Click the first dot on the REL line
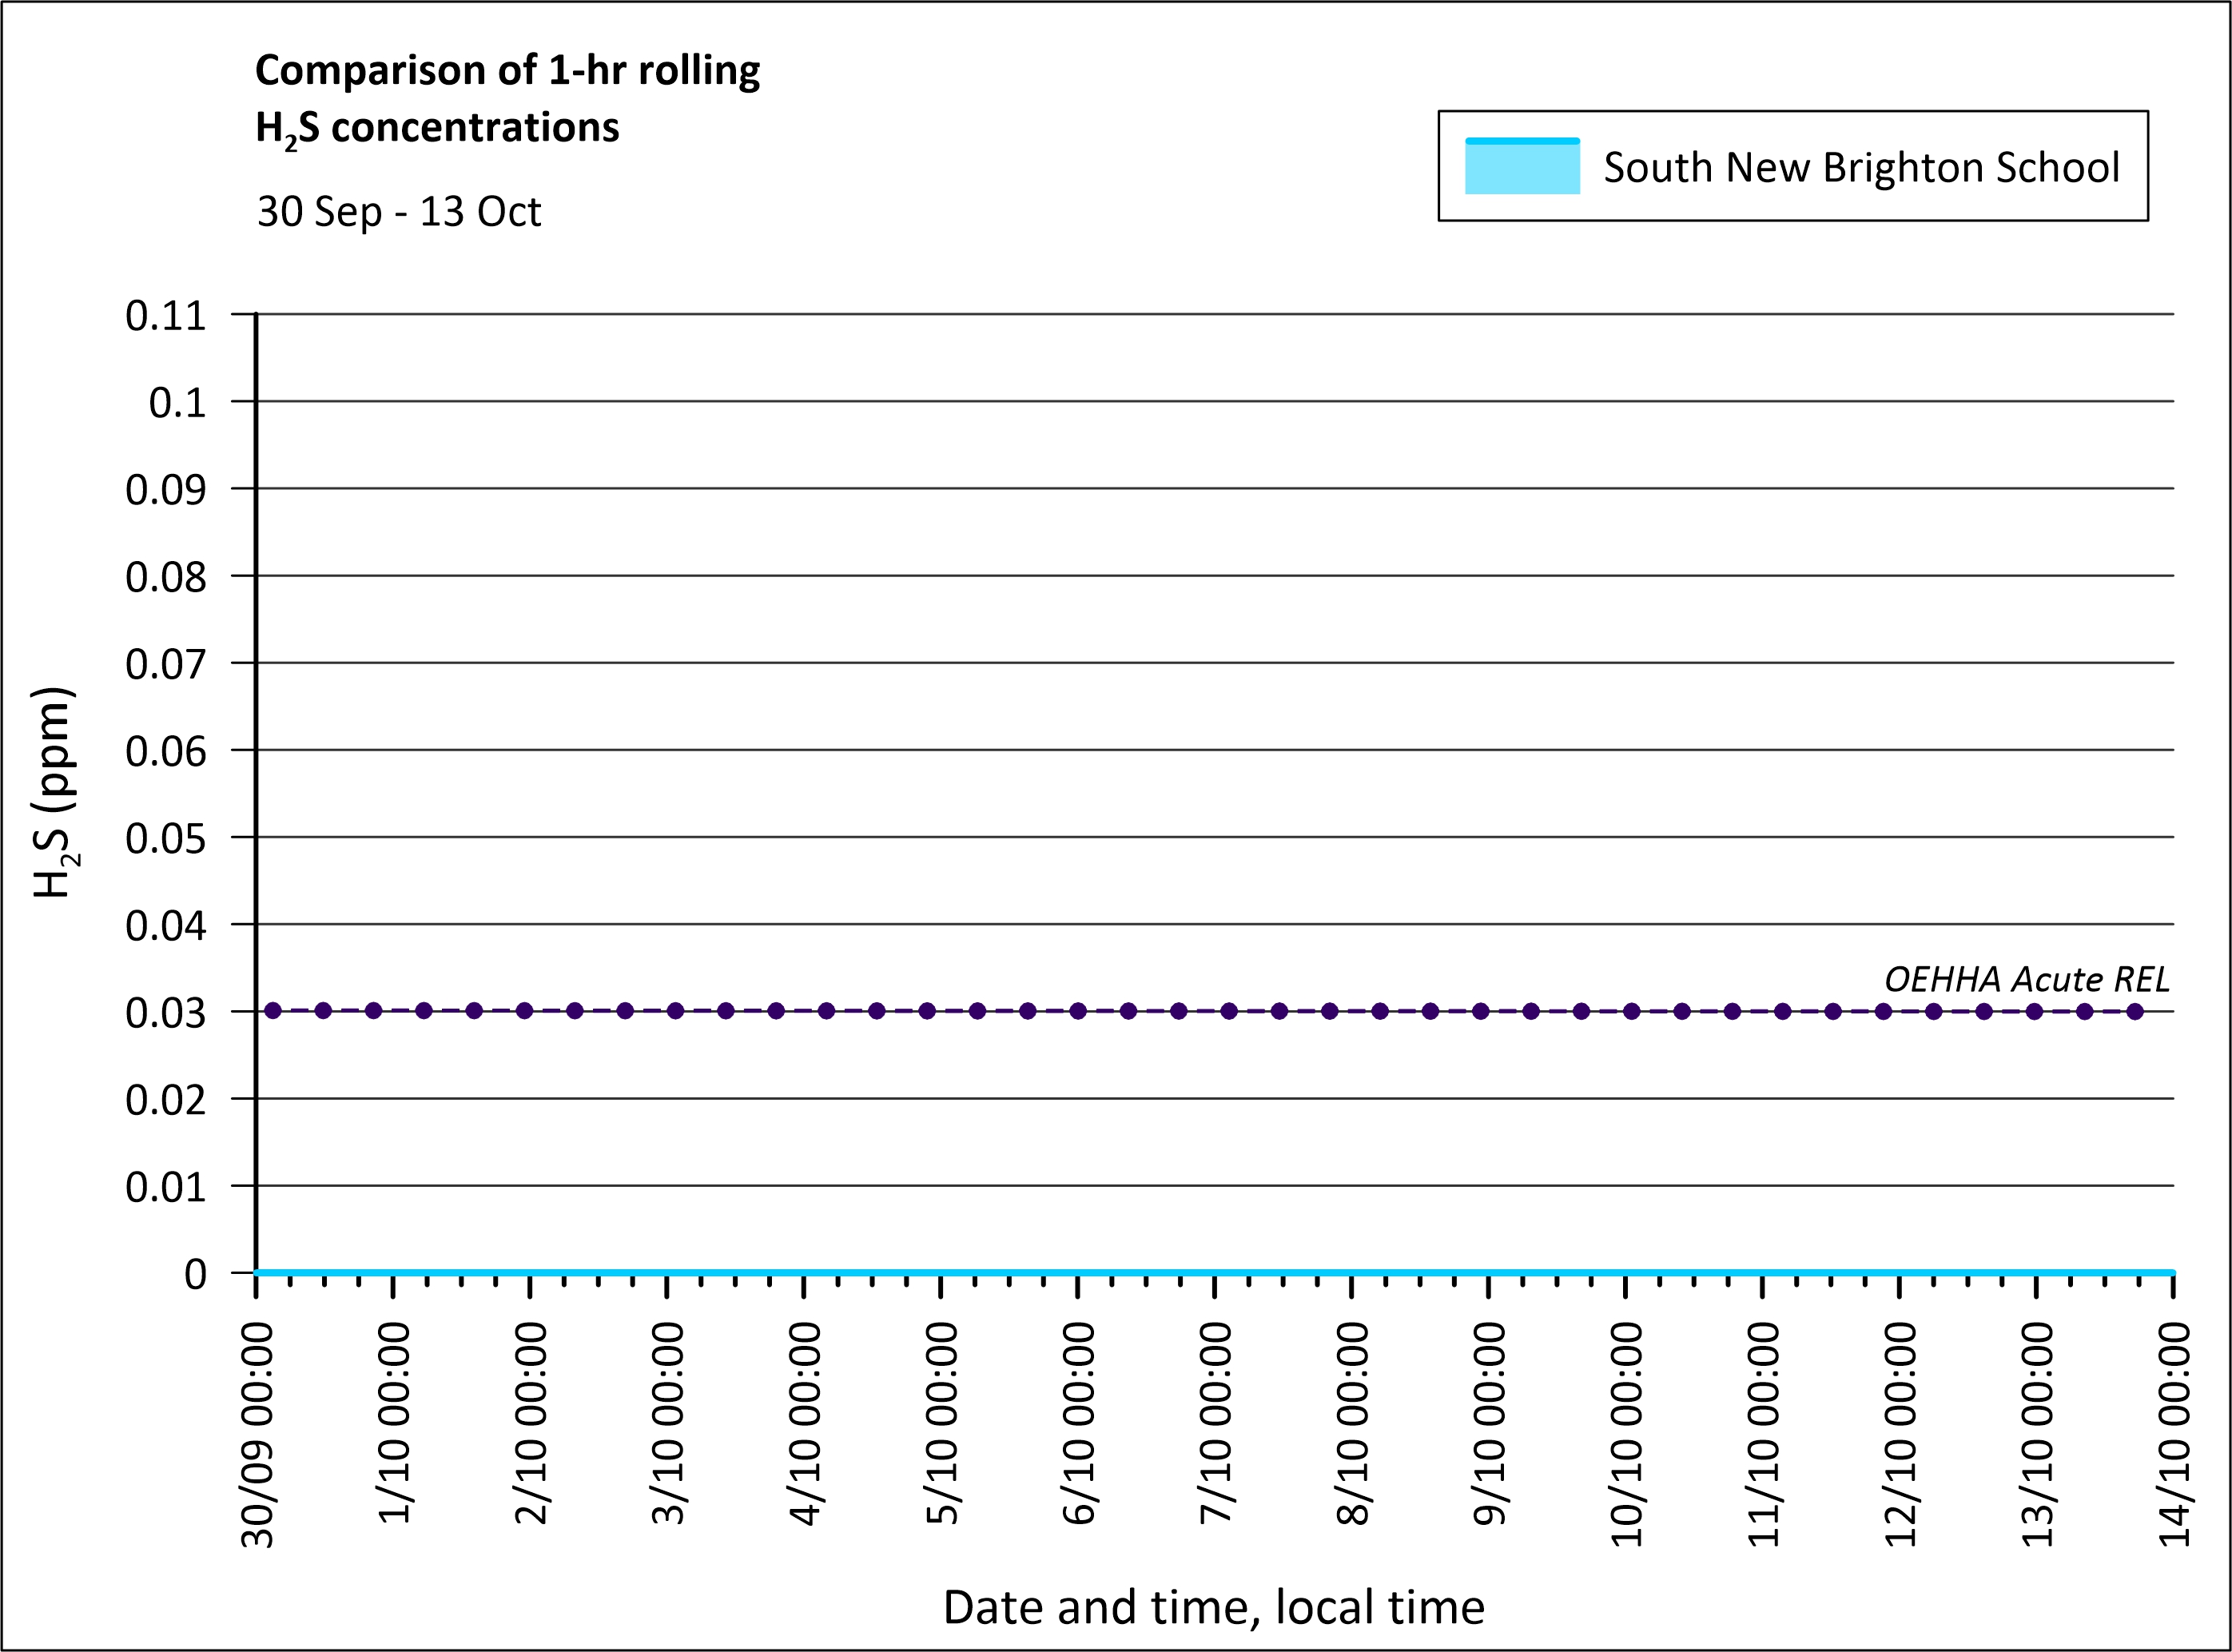The height and width of the screenshot is (1652, 2232). tap(273, 1011)
